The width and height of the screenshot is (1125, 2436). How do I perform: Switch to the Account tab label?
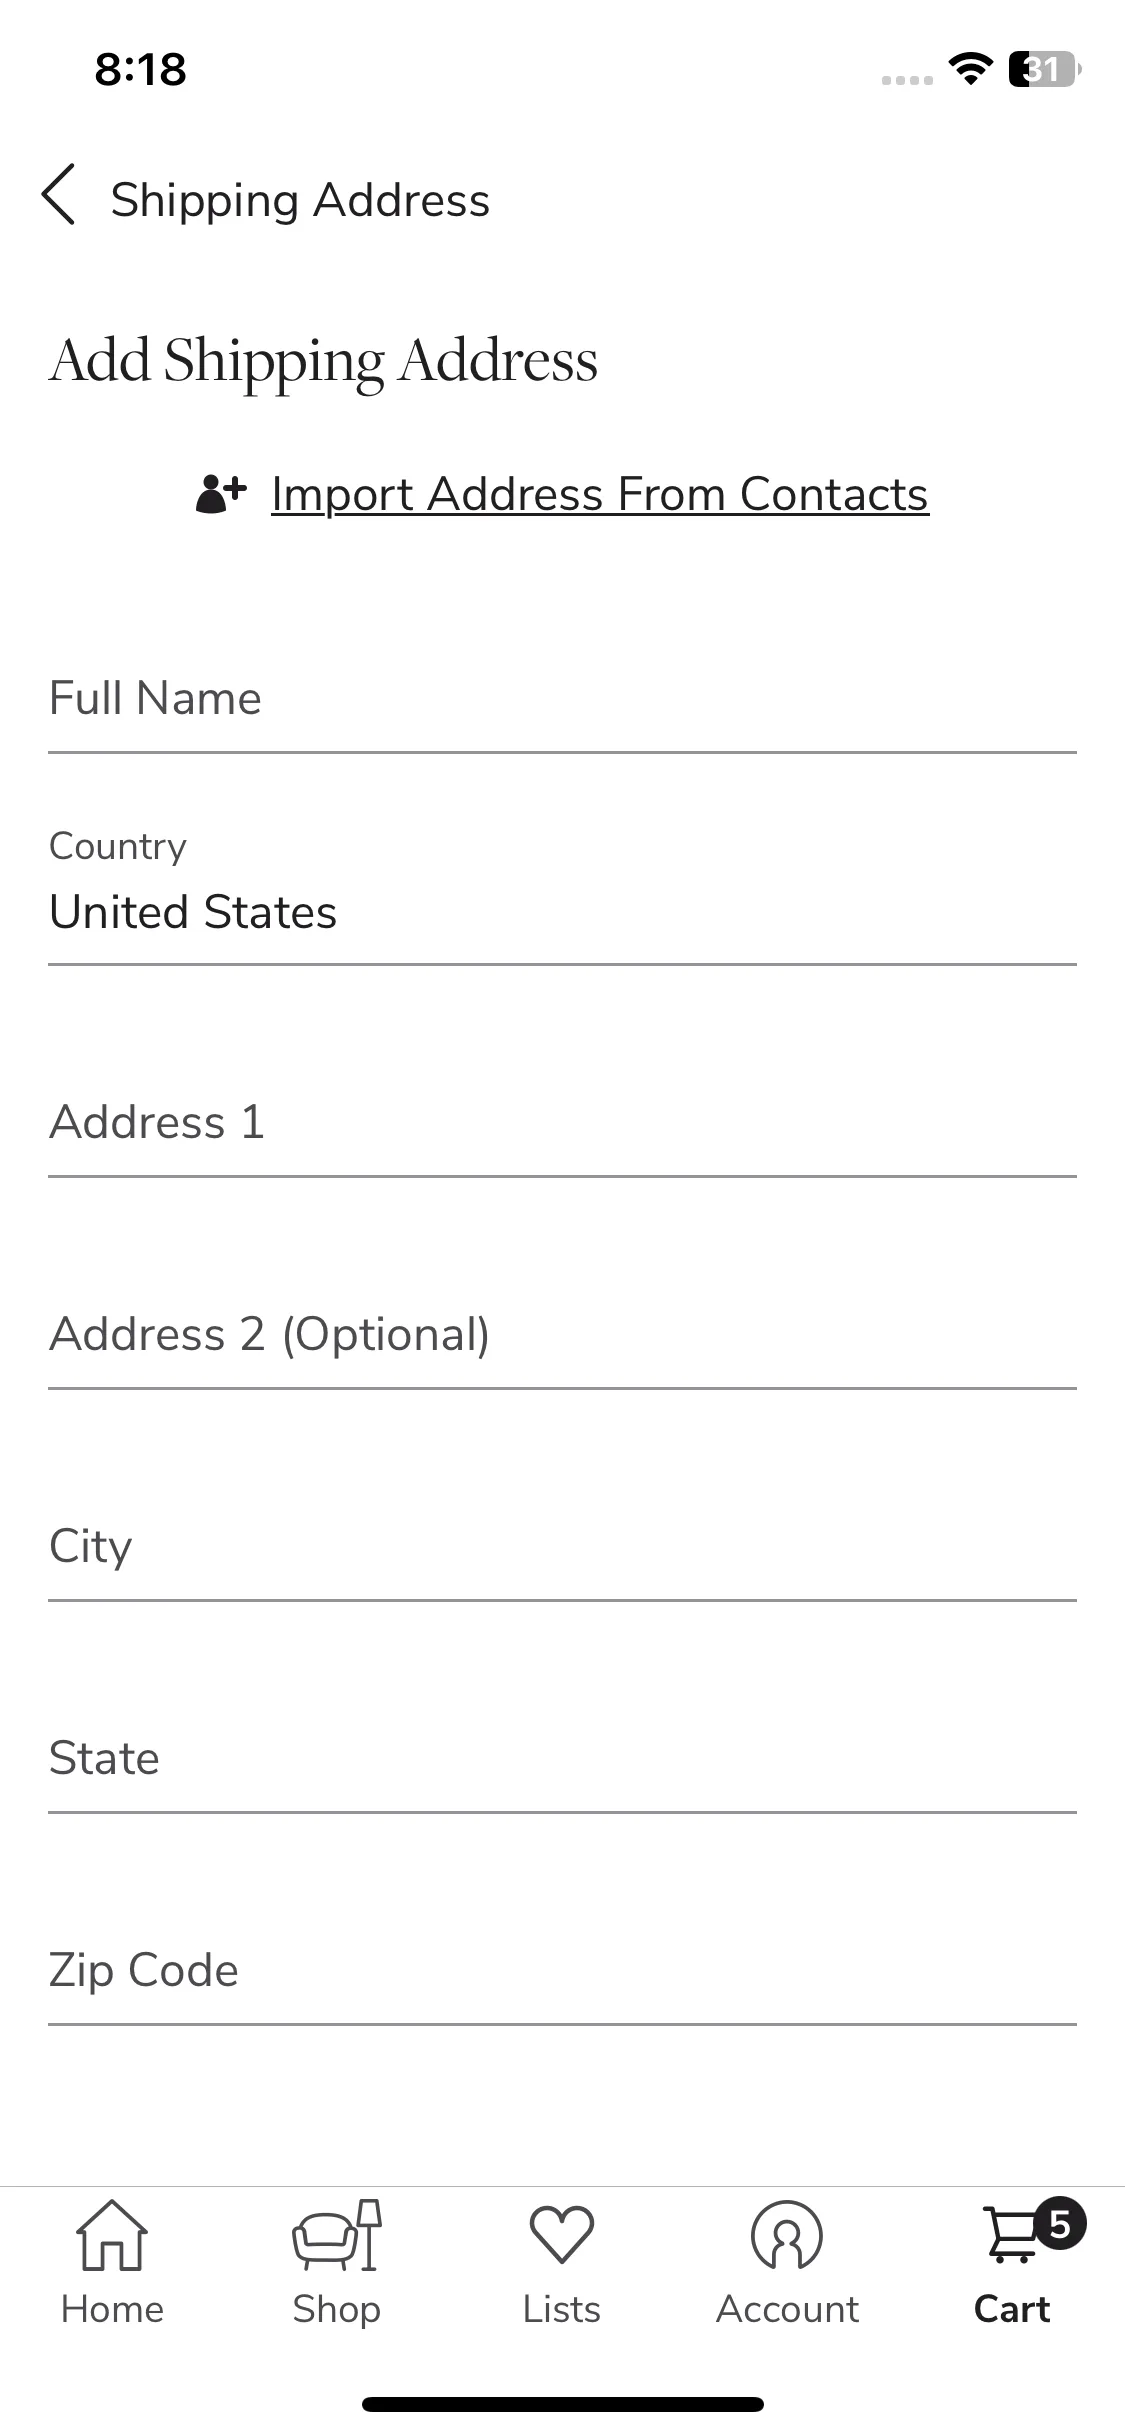(787, 2309)
